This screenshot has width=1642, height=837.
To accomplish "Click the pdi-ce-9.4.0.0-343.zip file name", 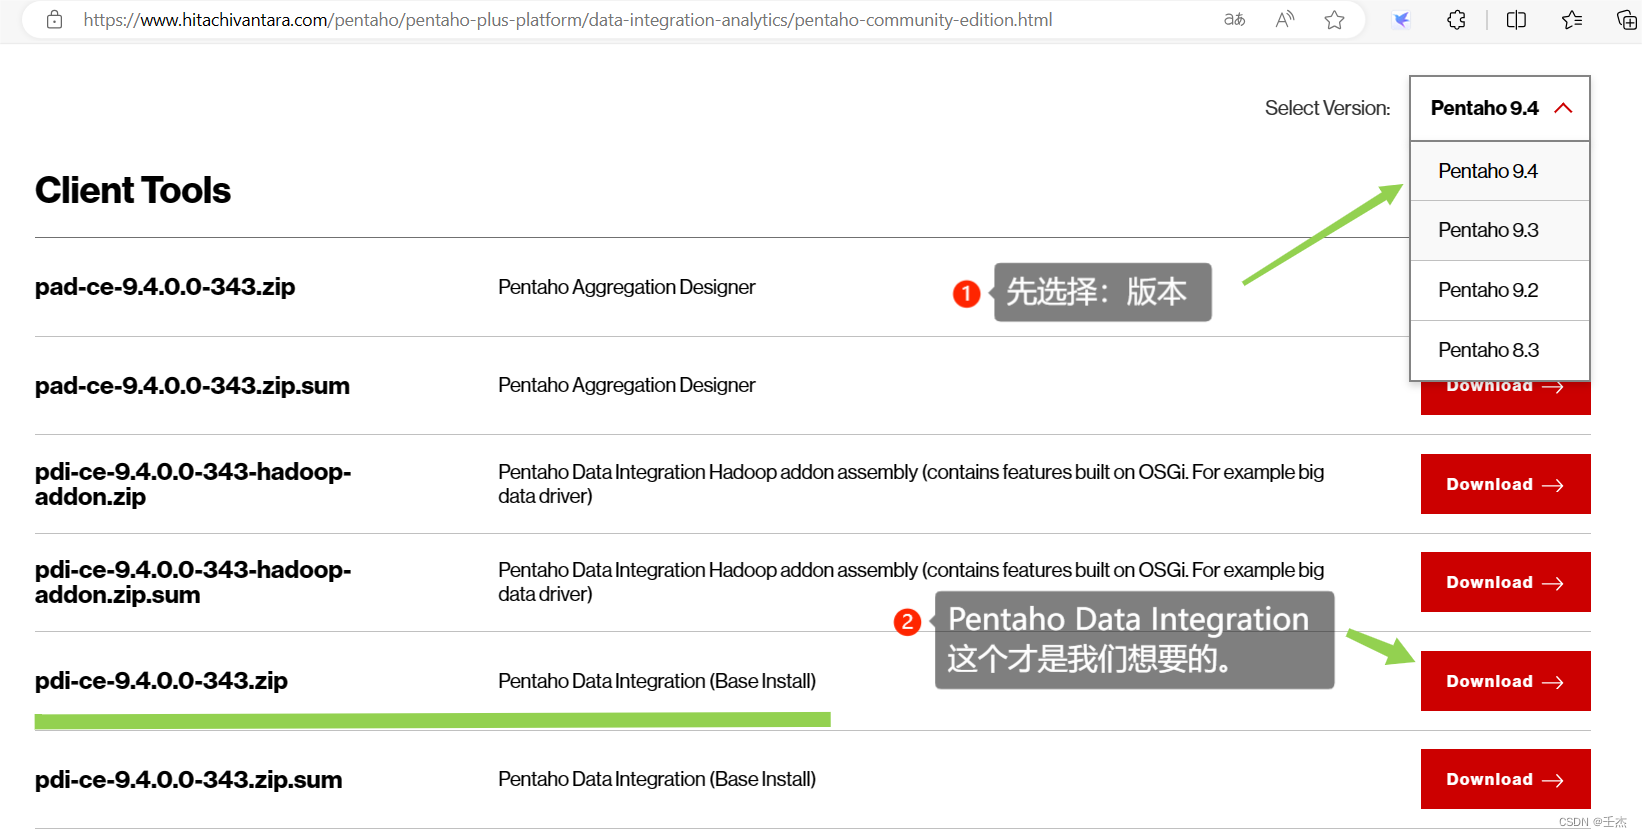I will (x=161, y=681).
